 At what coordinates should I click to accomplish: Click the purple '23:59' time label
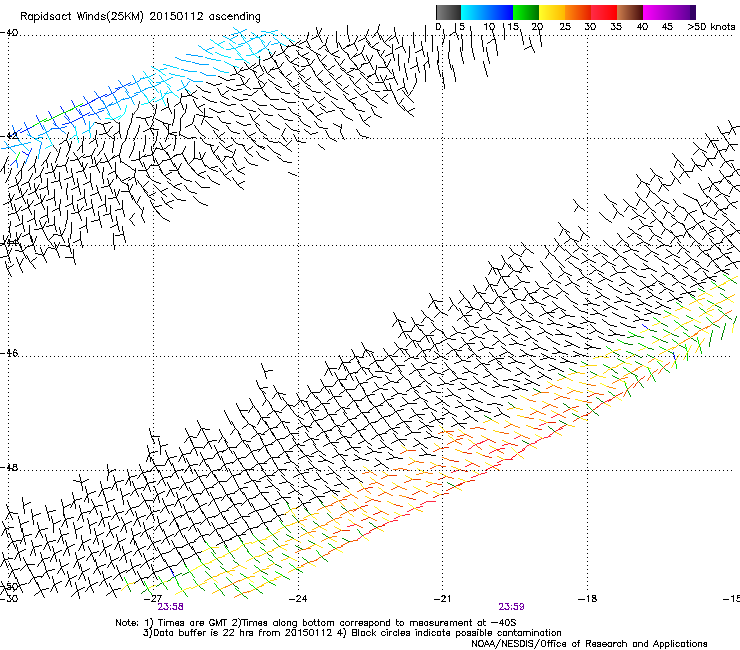pyautogui.click(x=511, y=607)
